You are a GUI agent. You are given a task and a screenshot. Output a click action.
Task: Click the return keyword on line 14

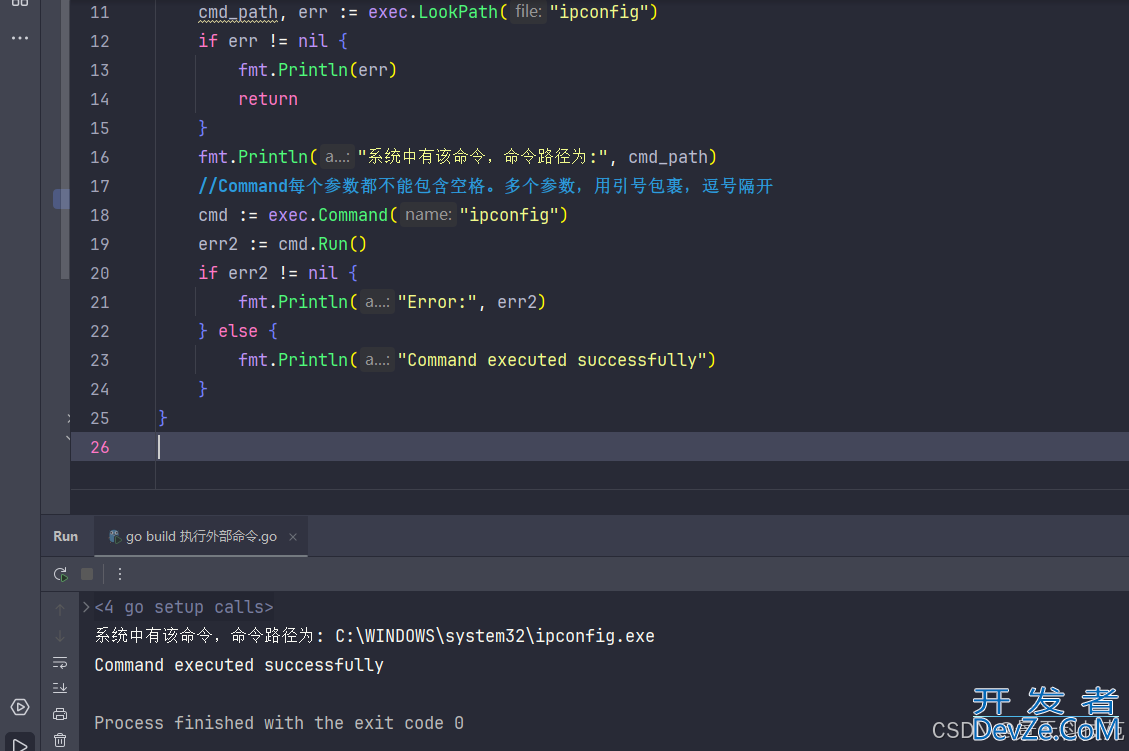pyautogui.click(x=268, y=99)
